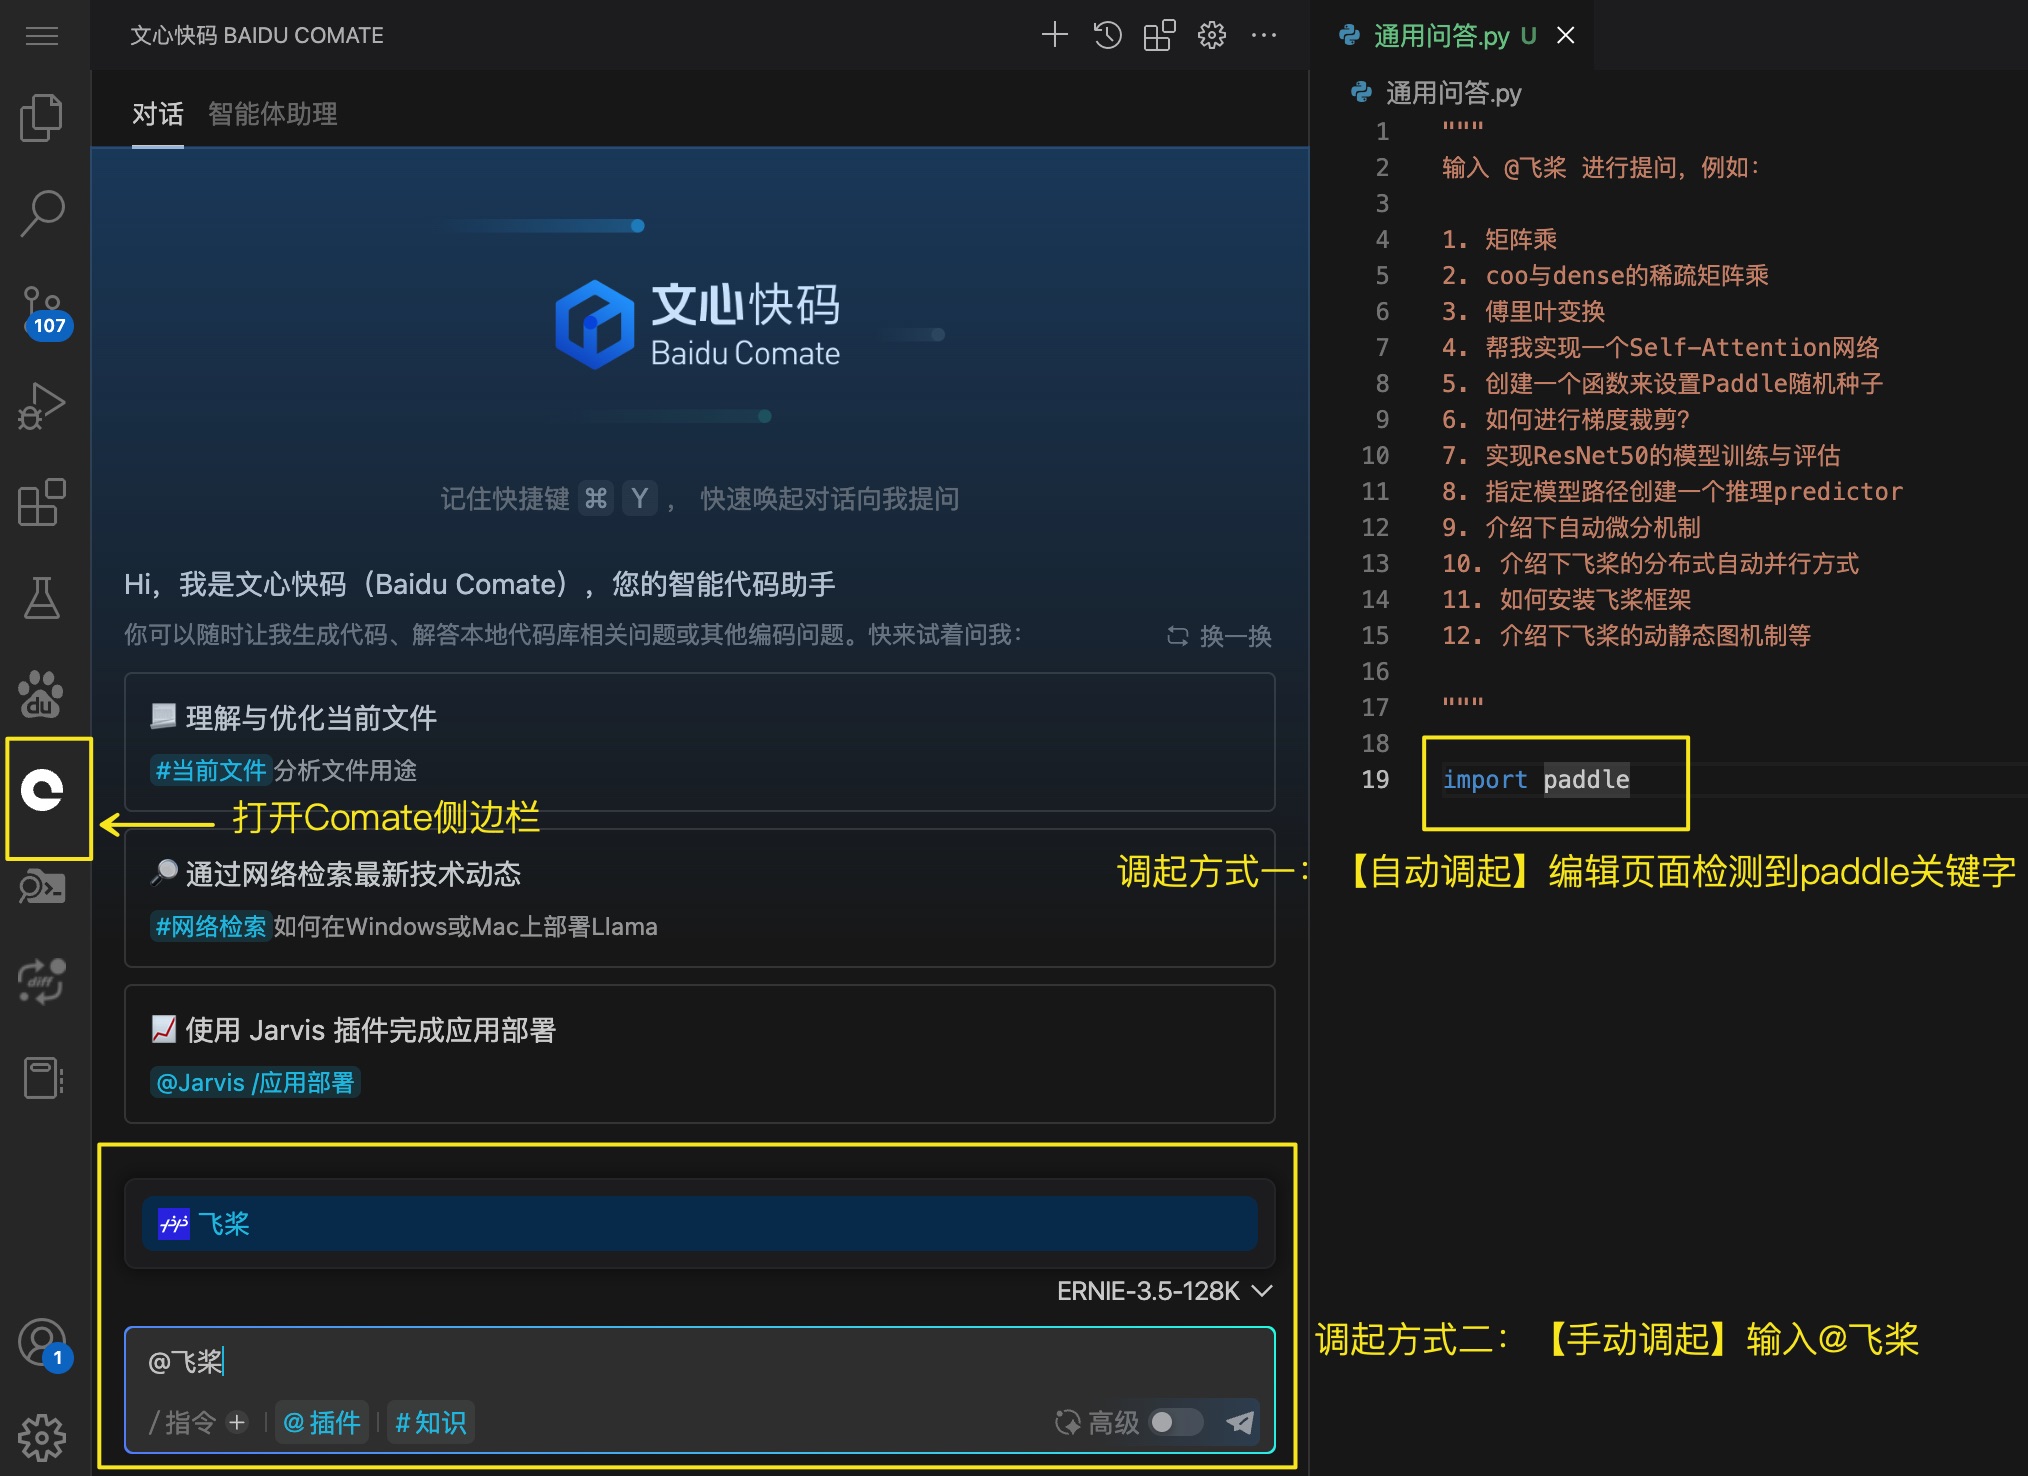Click the @插件 plugin button
Viewport: 2028px width, 1476px height.
pyautogui.click(x=321, y=1421)
